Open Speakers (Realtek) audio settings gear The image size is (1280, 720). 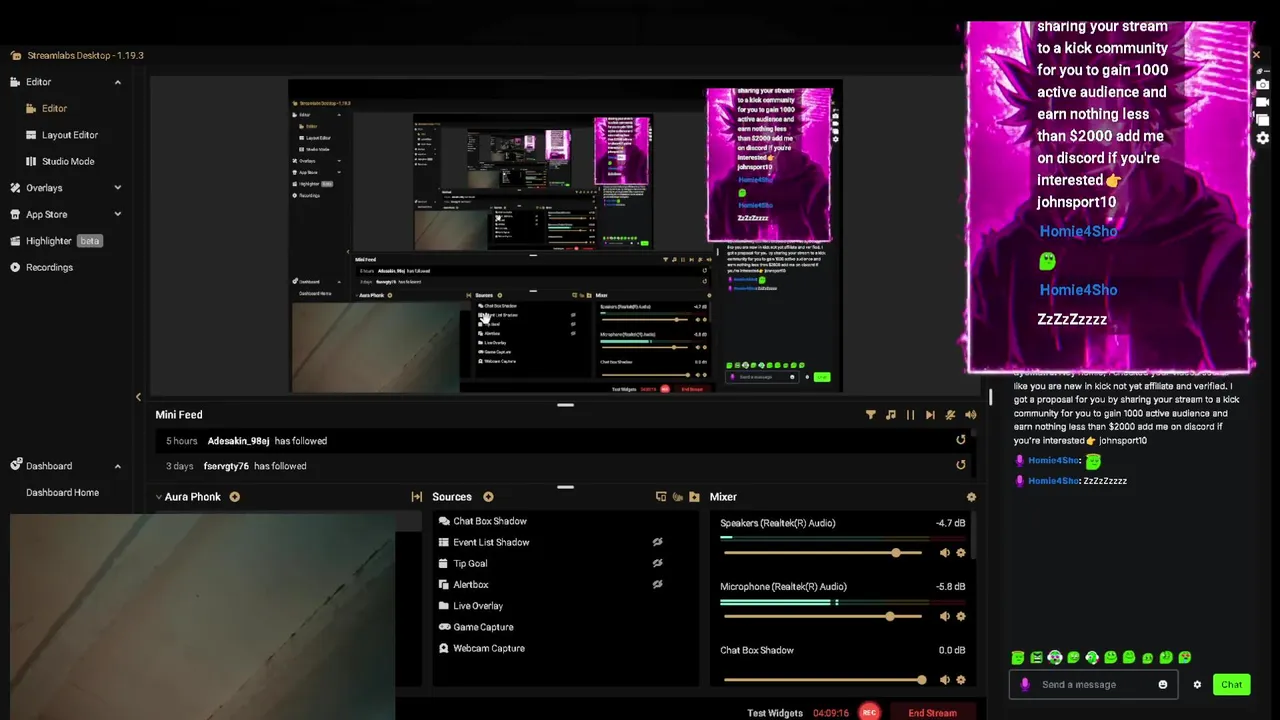(x=961, y=553)
